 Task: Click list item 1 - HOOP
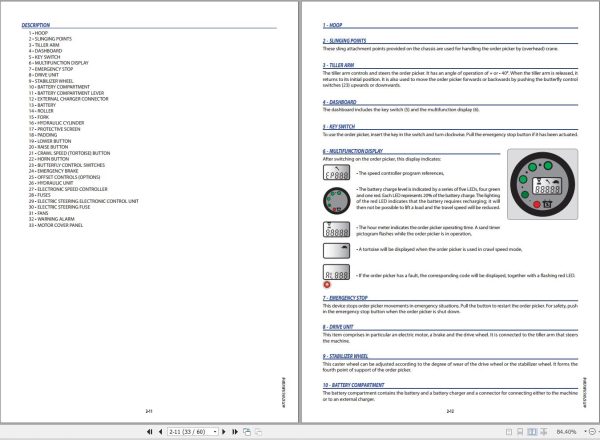tap(38, 33)
